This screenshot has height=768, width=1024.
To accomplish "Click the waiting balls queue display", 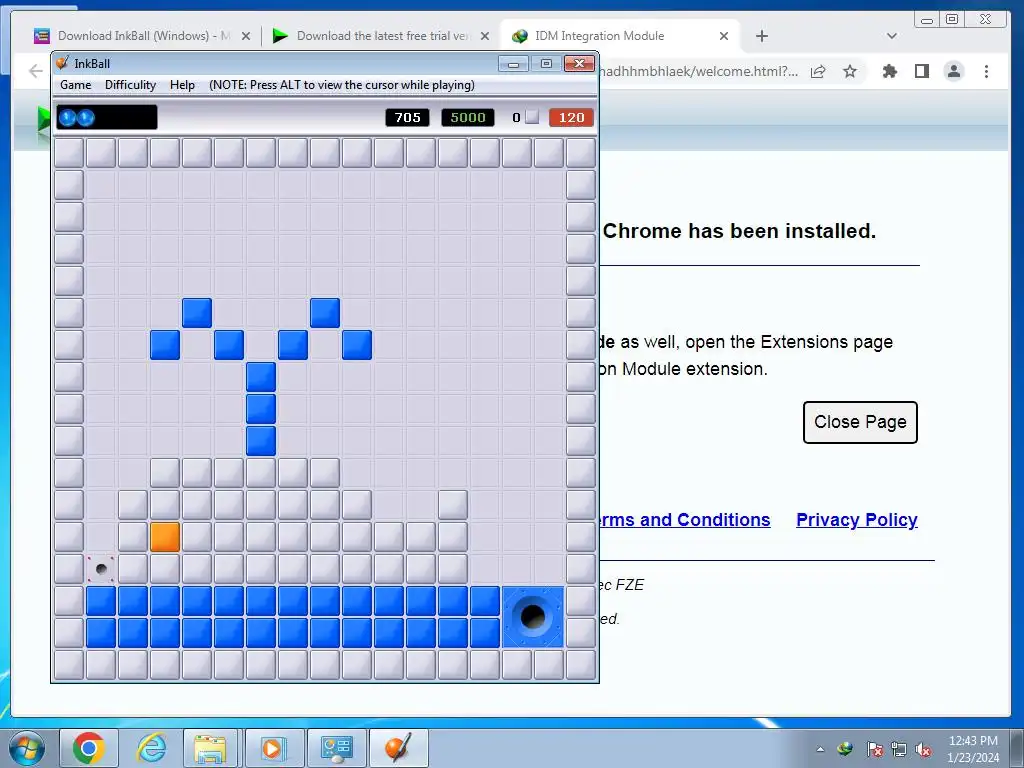I will click(106, 118).
